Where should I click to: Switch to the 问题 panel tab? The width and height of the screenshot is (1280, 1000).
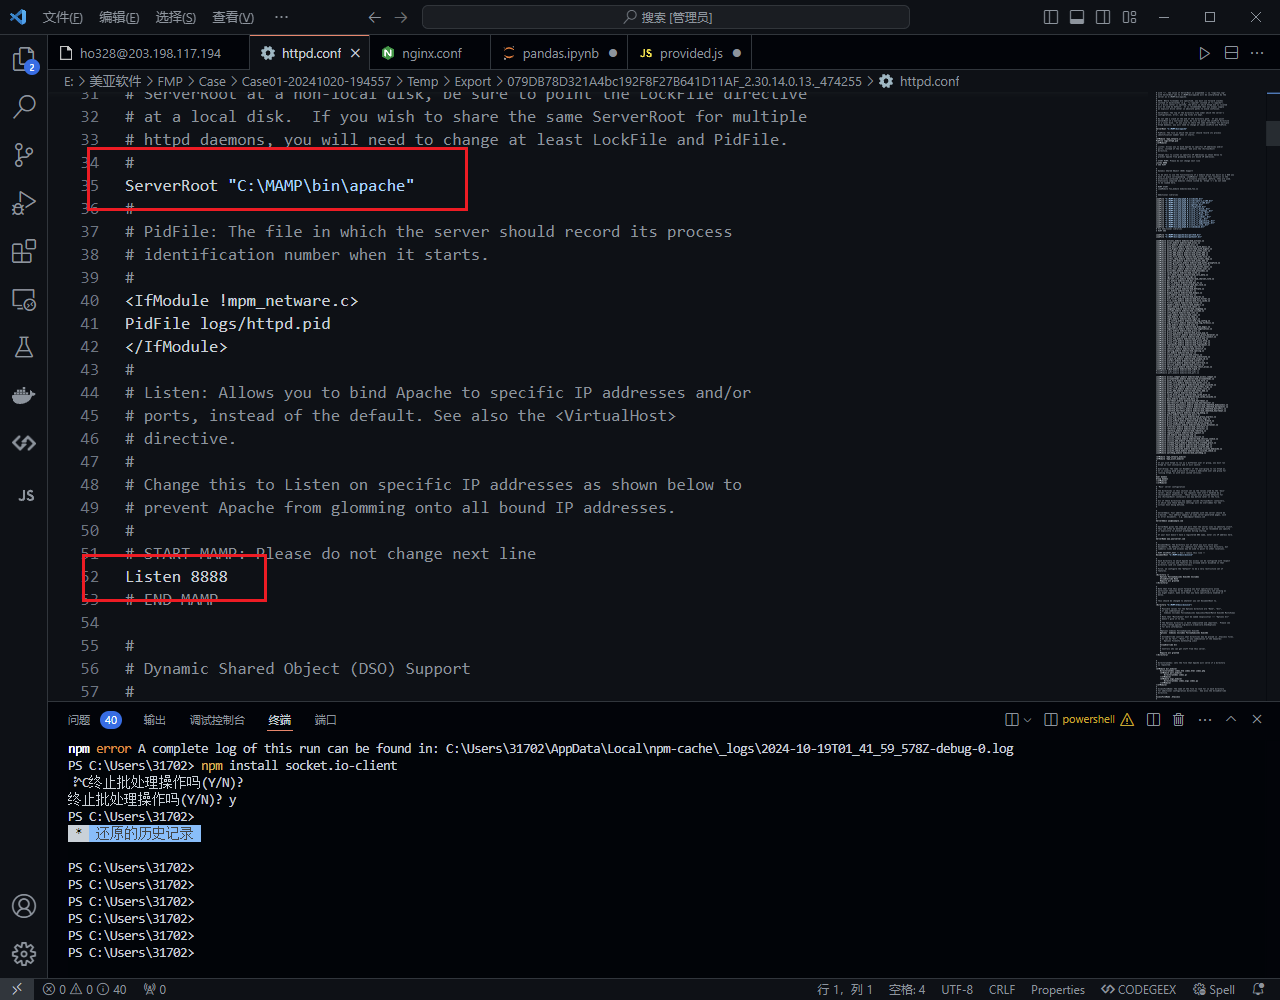(79, 719)
